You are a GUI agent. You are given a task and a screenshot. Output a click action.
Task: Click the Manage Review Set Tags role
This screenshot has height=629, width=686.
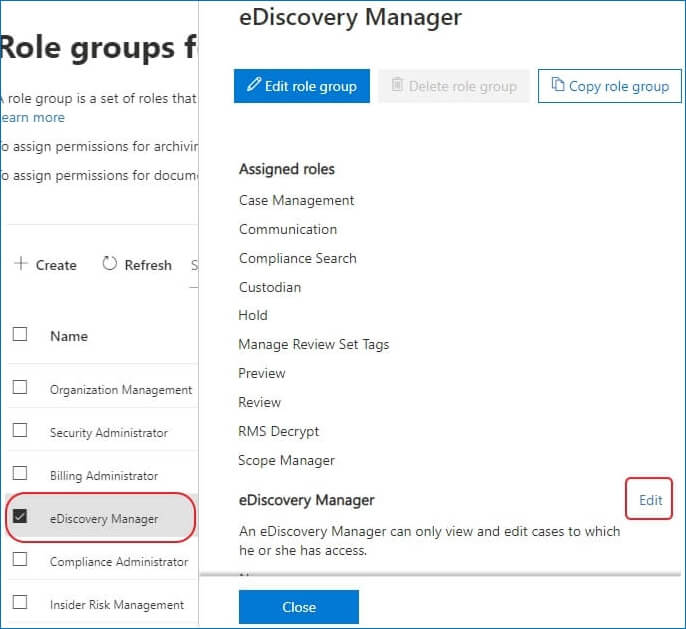pyautogui.click(x=314, y=345)
